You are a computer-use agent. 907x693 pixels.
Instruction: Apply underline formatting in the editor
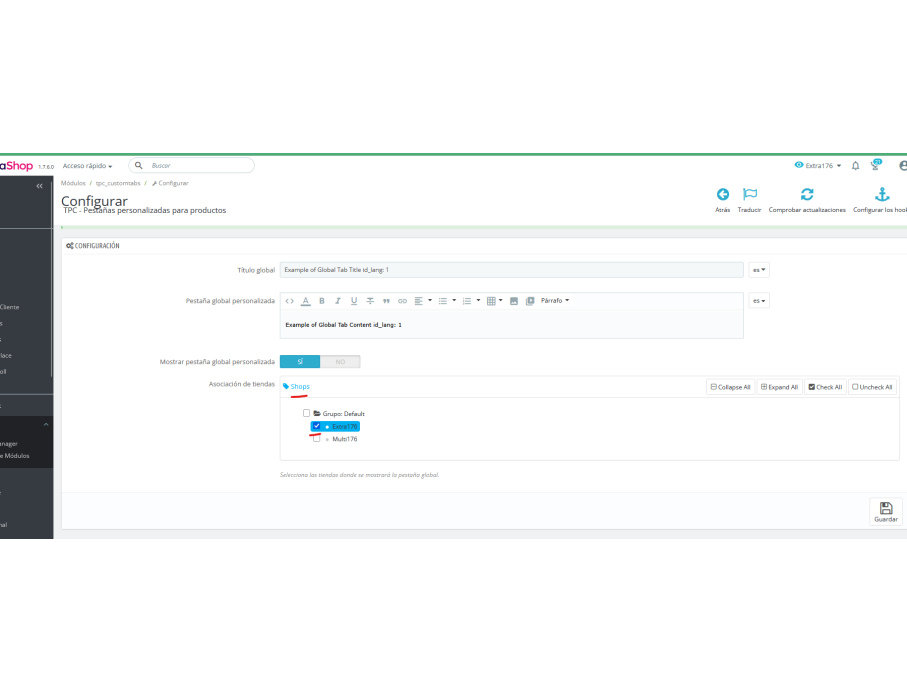coord(354,301)
